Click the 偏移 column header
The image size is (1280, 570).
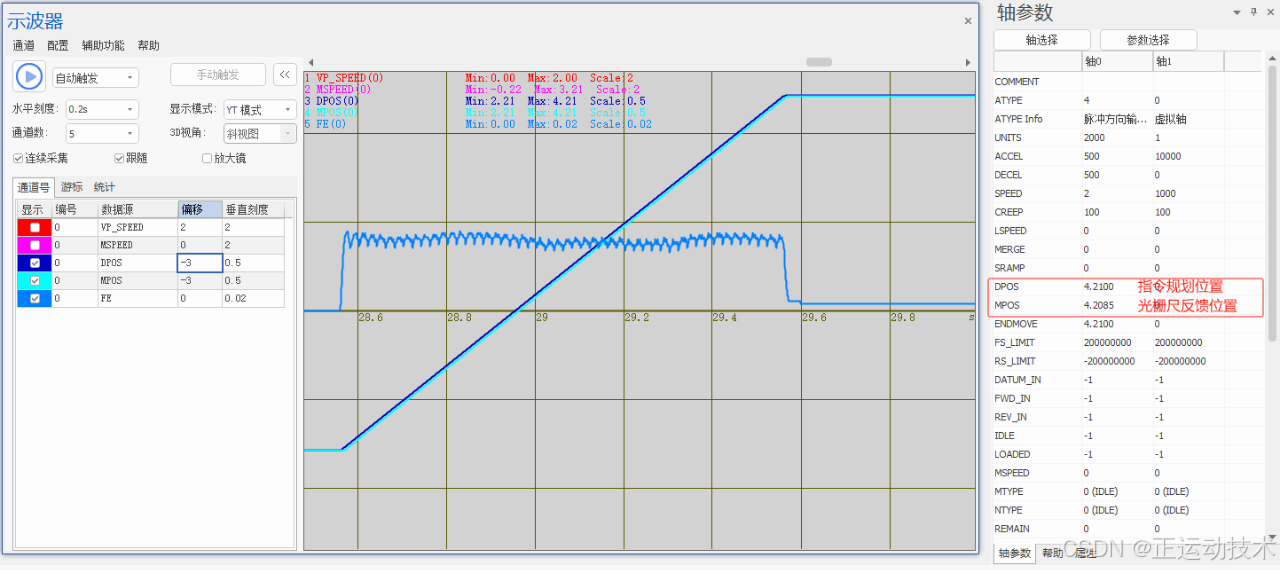(x=200, y=210)
